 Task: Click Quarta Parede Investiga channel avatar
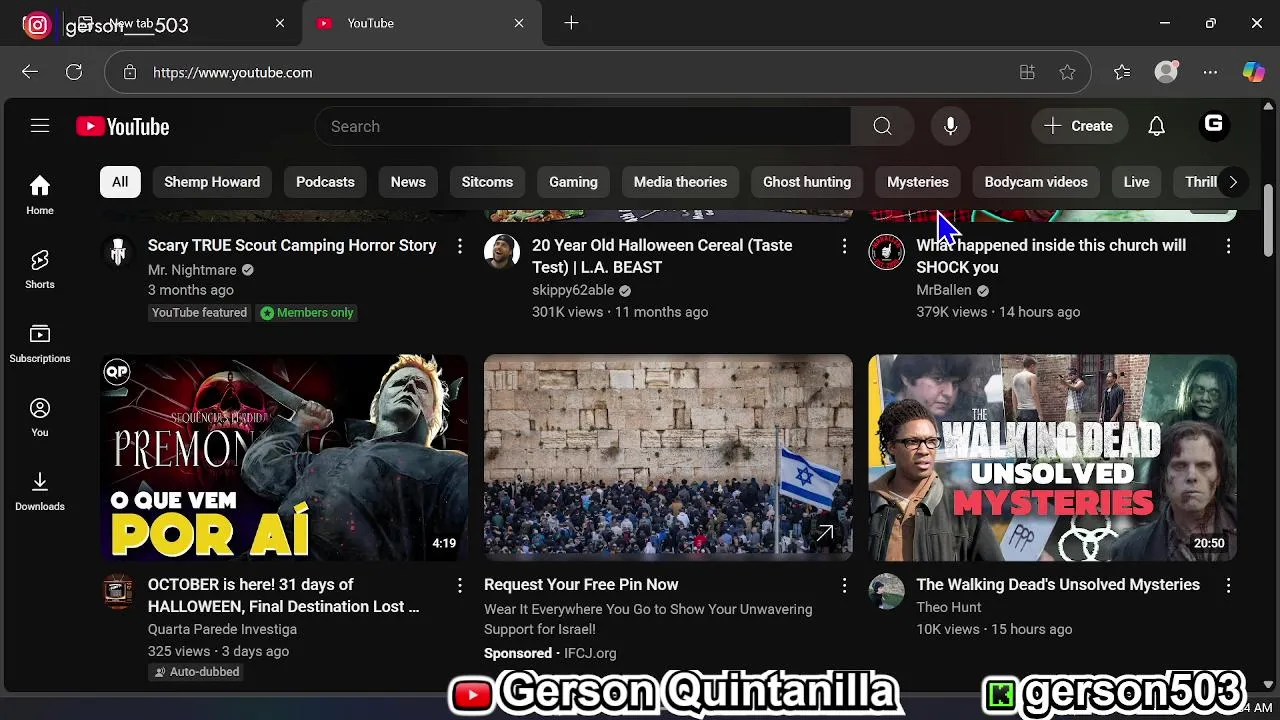[x=118, y=591]
